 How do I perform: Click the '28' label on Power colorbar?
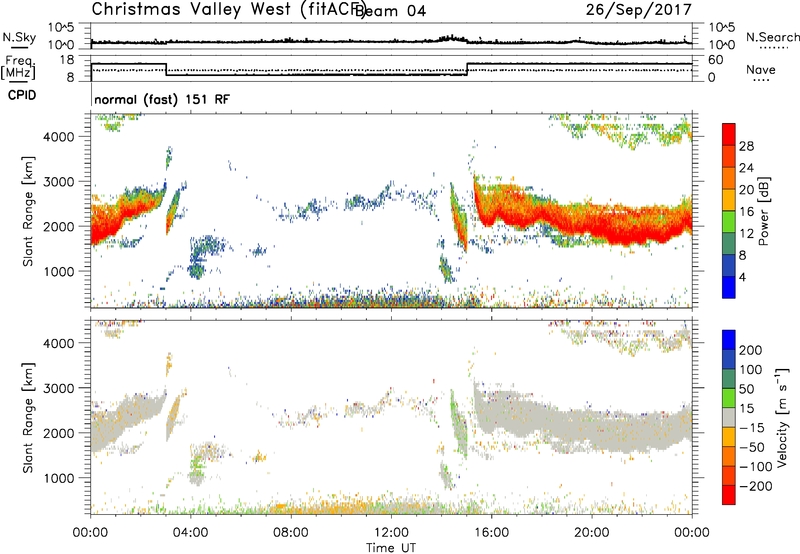tap(746, 146)
